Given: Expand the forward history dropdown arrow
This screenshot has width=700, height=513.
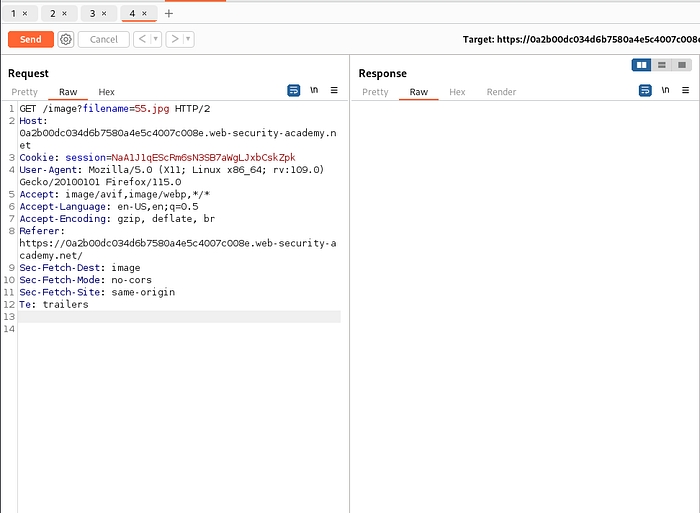Looking at the screenshot, I should click(x=188, y=39).
